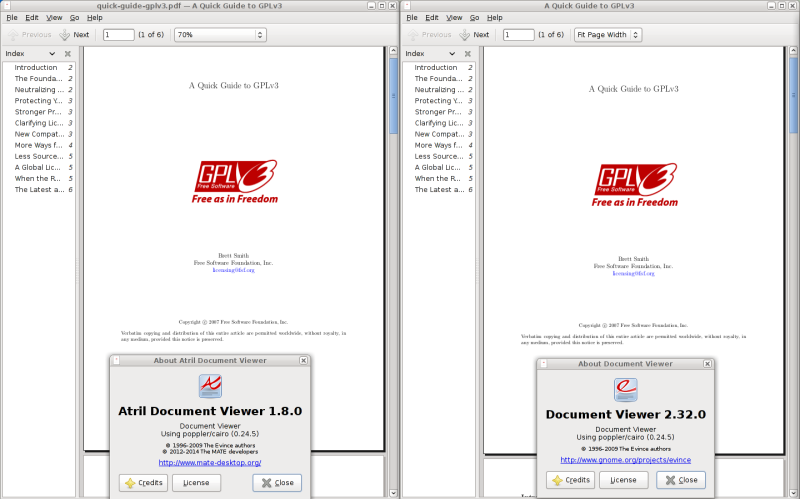Click the Evince app icon in About Document Viewer
This screenshot has height=499, width=800.
tap(626, 389)
